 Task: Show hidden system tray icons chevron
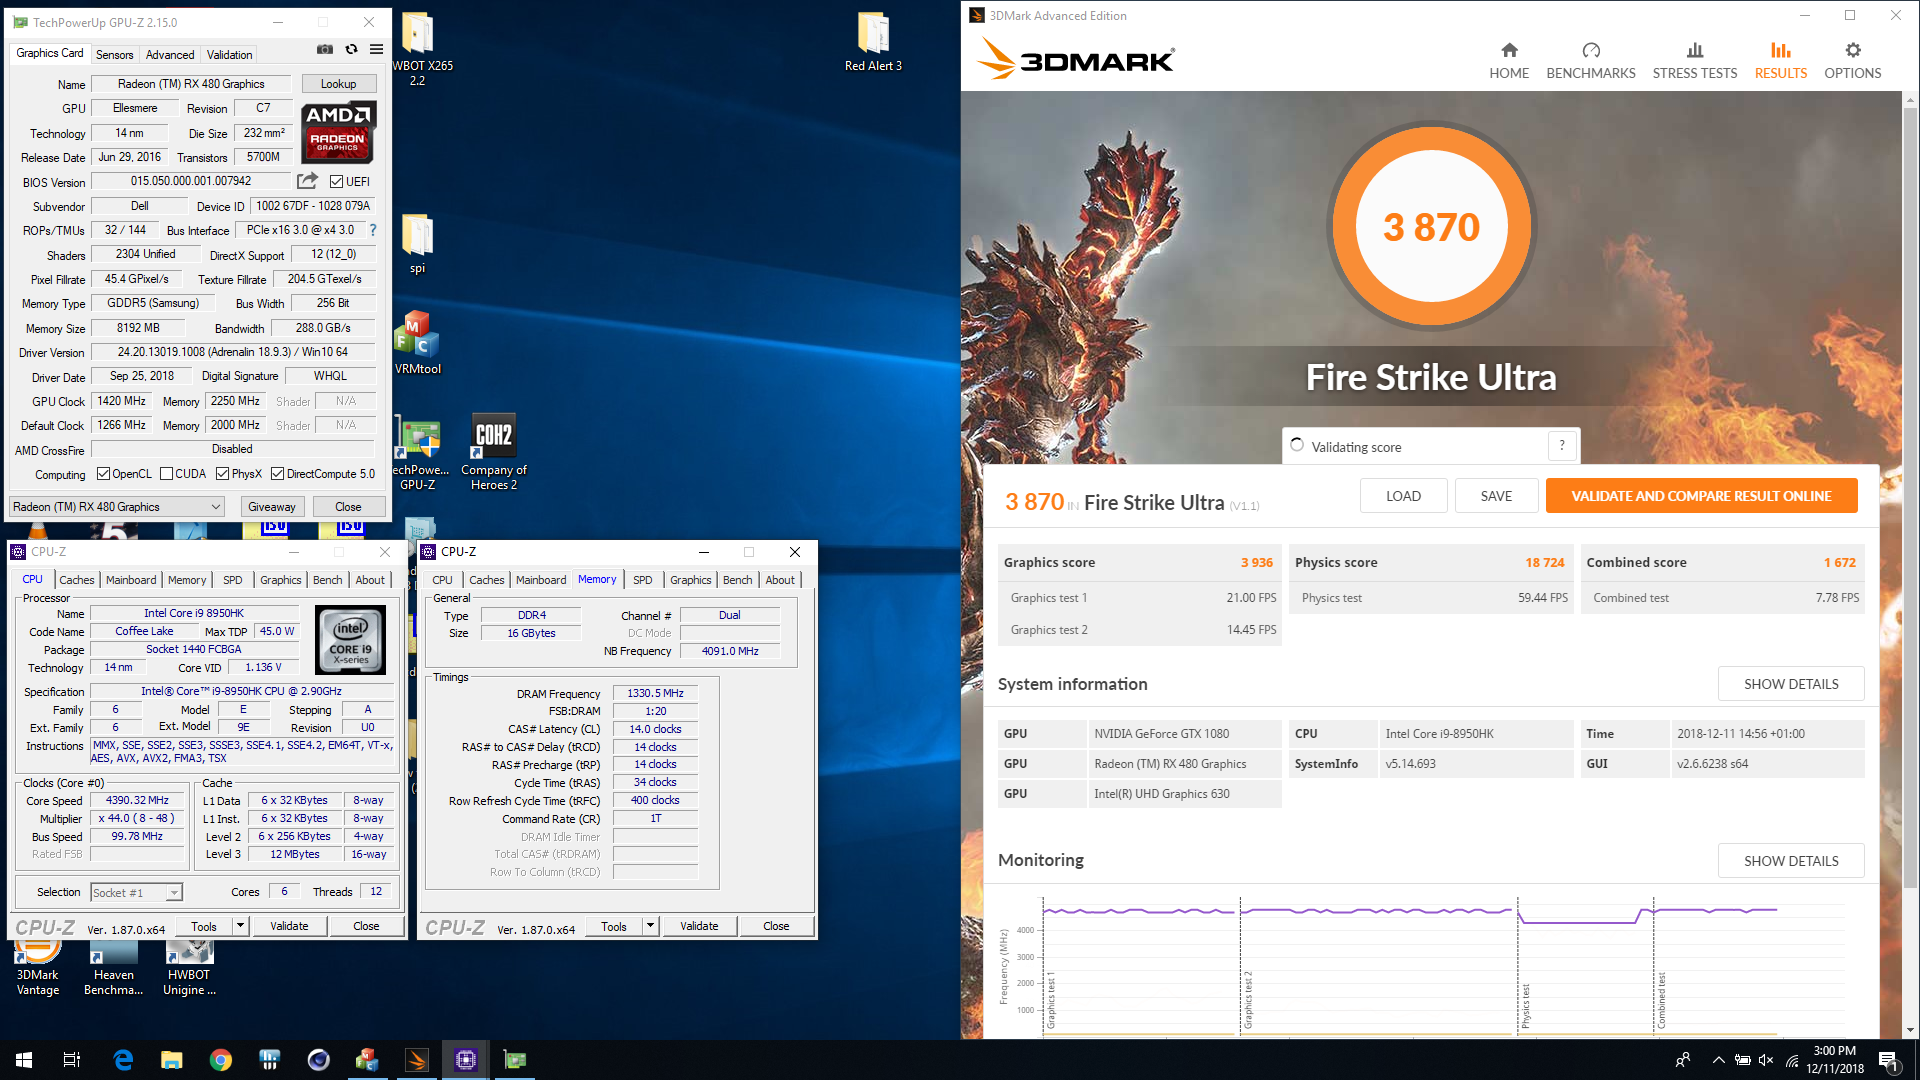pos(1718,1060)
